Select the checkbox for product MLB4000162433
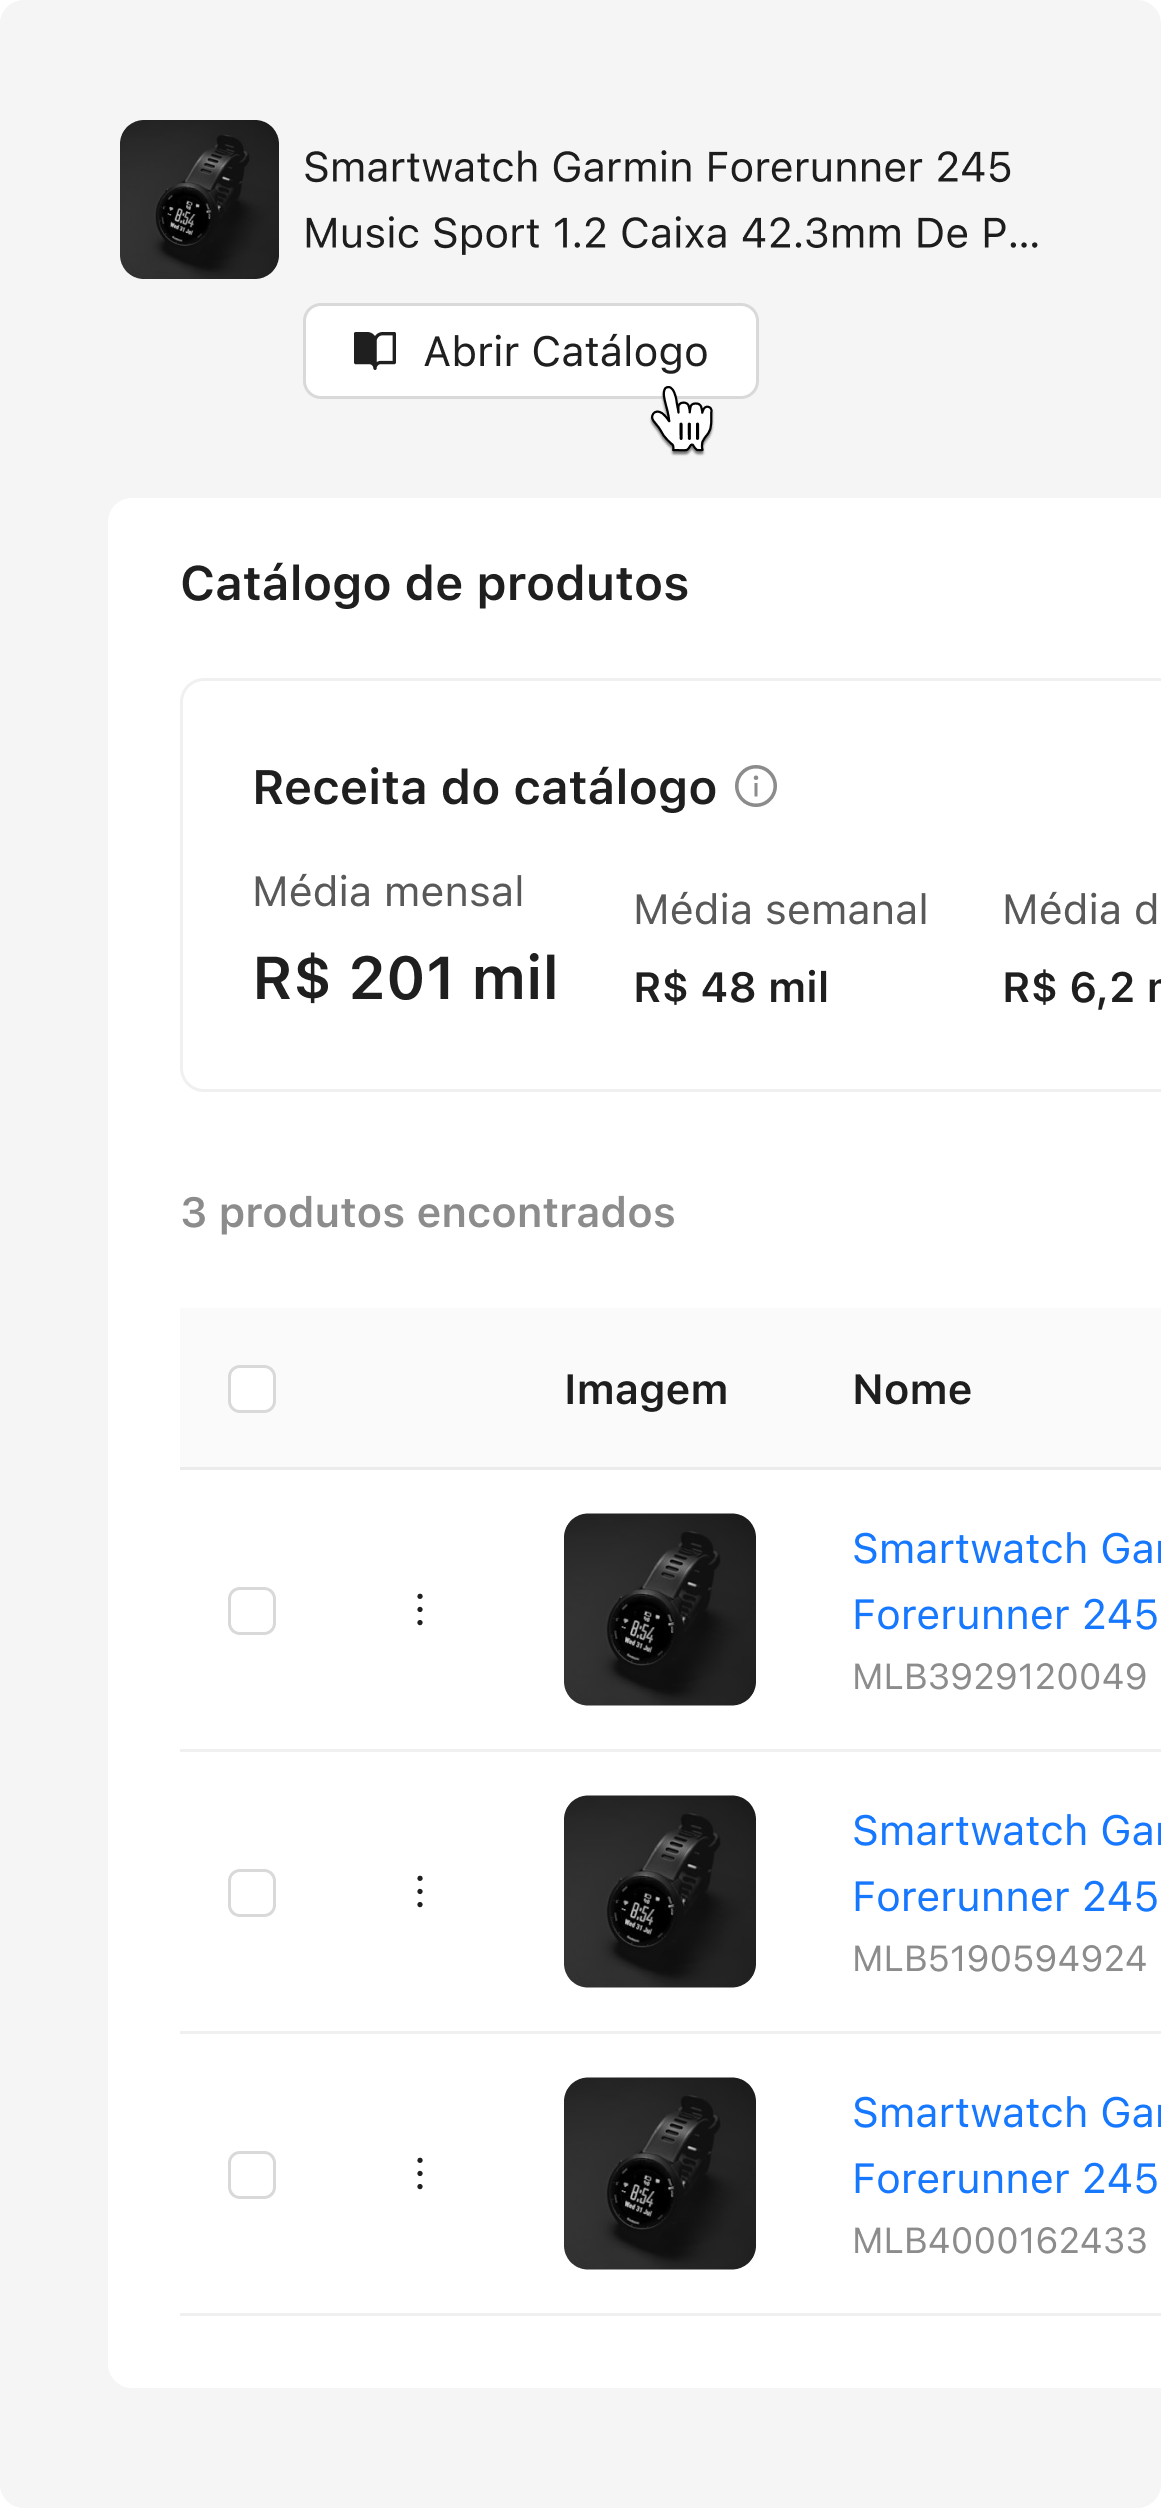1161x2508 pixels. (x=252, y=2174)
